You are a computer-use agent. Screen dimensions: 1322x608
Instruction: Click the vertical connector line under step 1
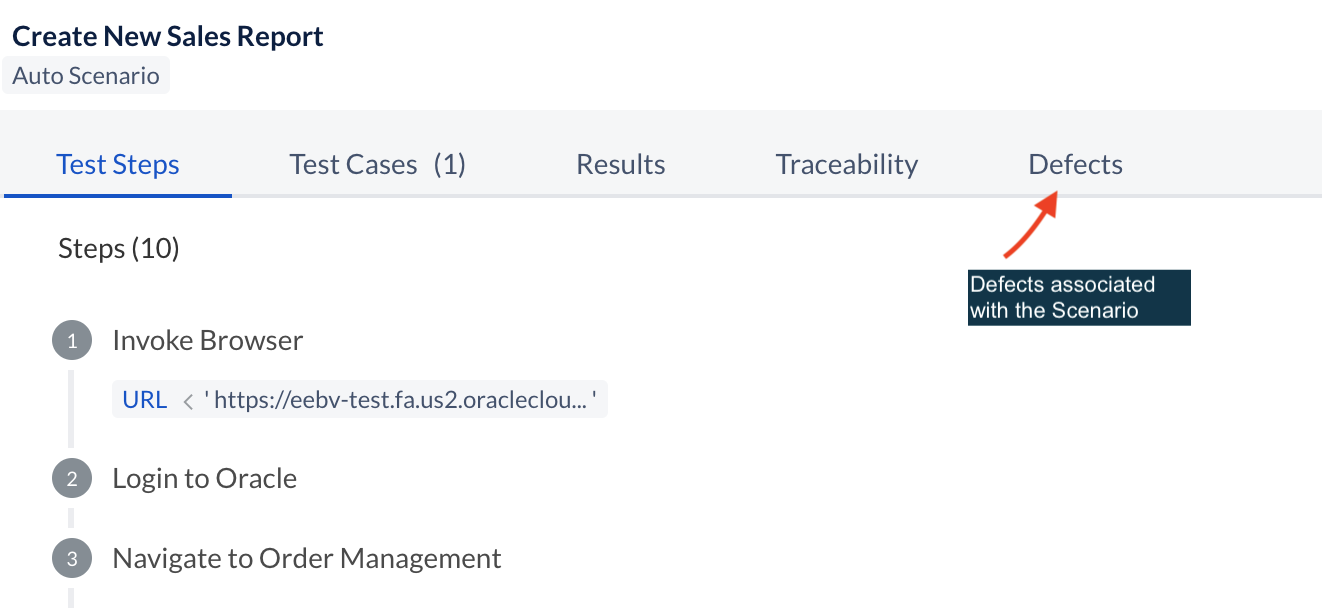click(71, 410)
